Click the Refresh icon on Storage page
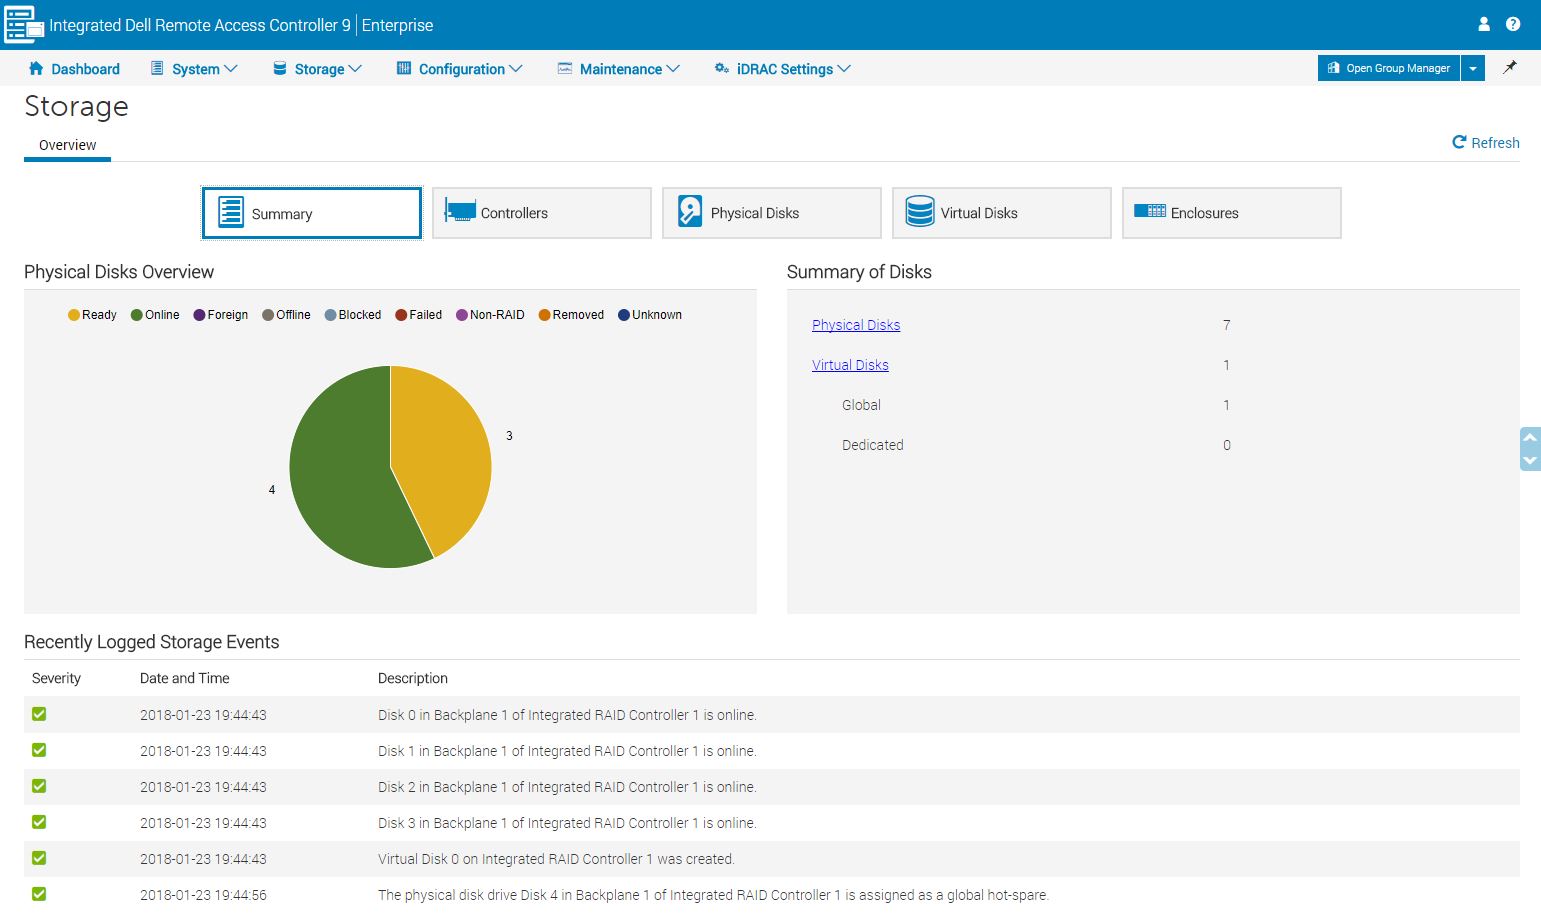This screenshot has width=1541, height=921. click(x=1459, y=143)
